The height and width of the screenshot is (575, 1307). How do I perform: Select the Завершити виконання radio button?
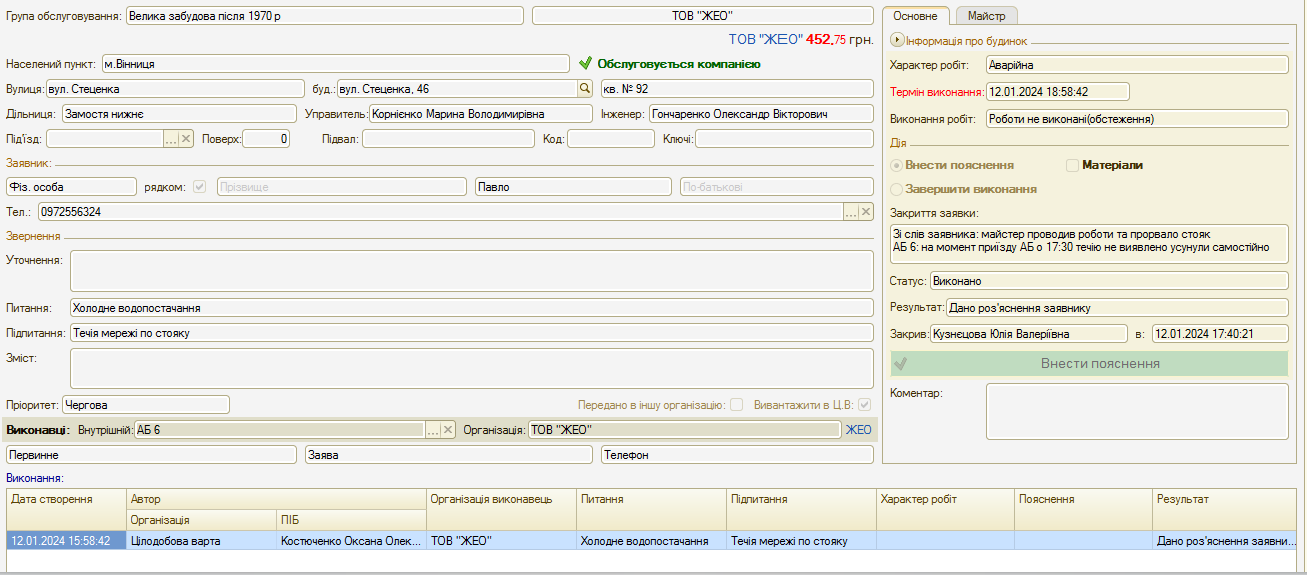click(896, 189)
